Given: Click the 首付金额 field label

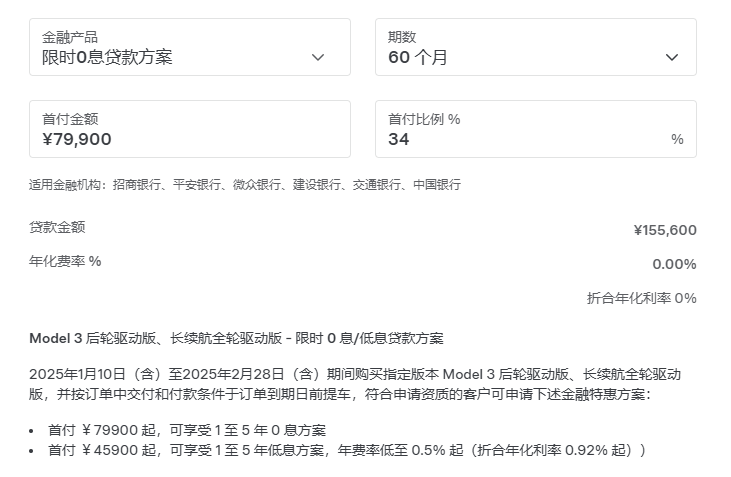Looking at the screenshot, I should [70, 119].
